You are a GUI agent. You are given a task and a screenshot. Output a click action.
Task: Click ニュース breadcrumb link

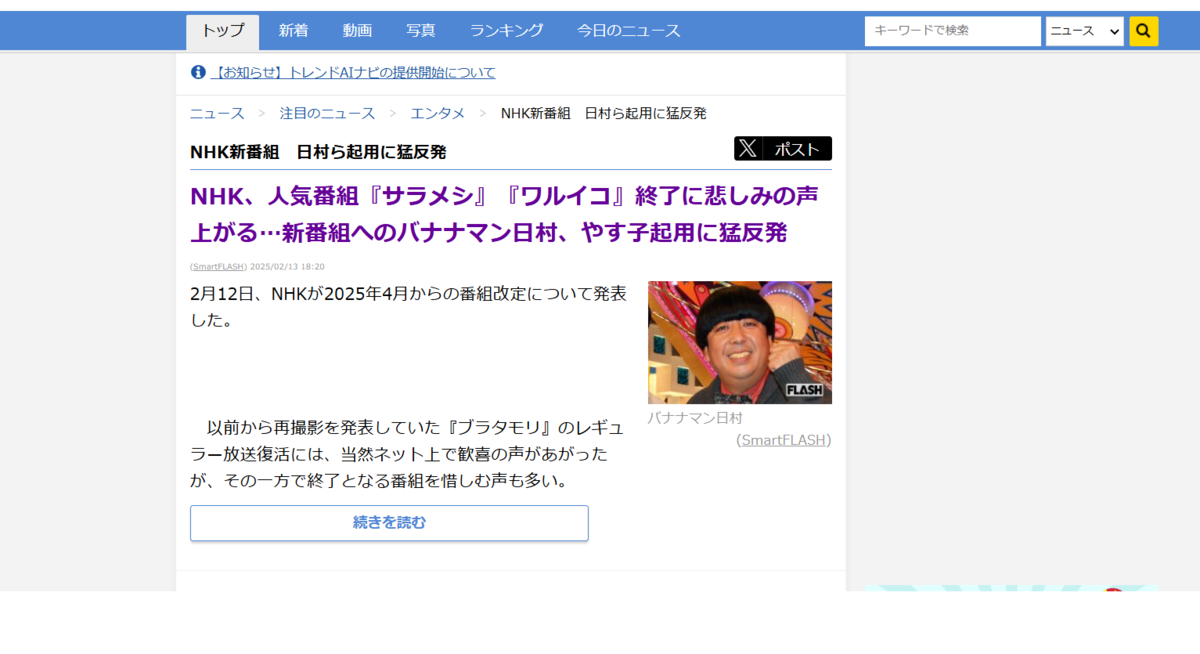click(217, 113)
